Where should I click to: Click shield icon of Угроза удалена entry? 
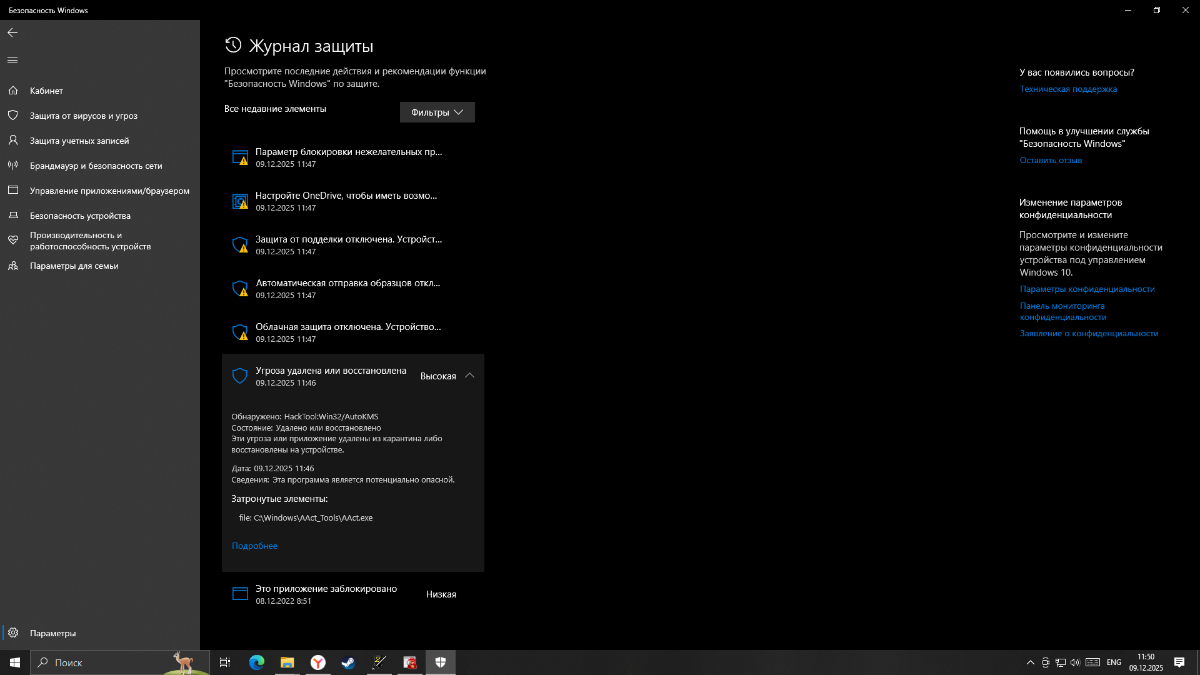pos(240,376)
